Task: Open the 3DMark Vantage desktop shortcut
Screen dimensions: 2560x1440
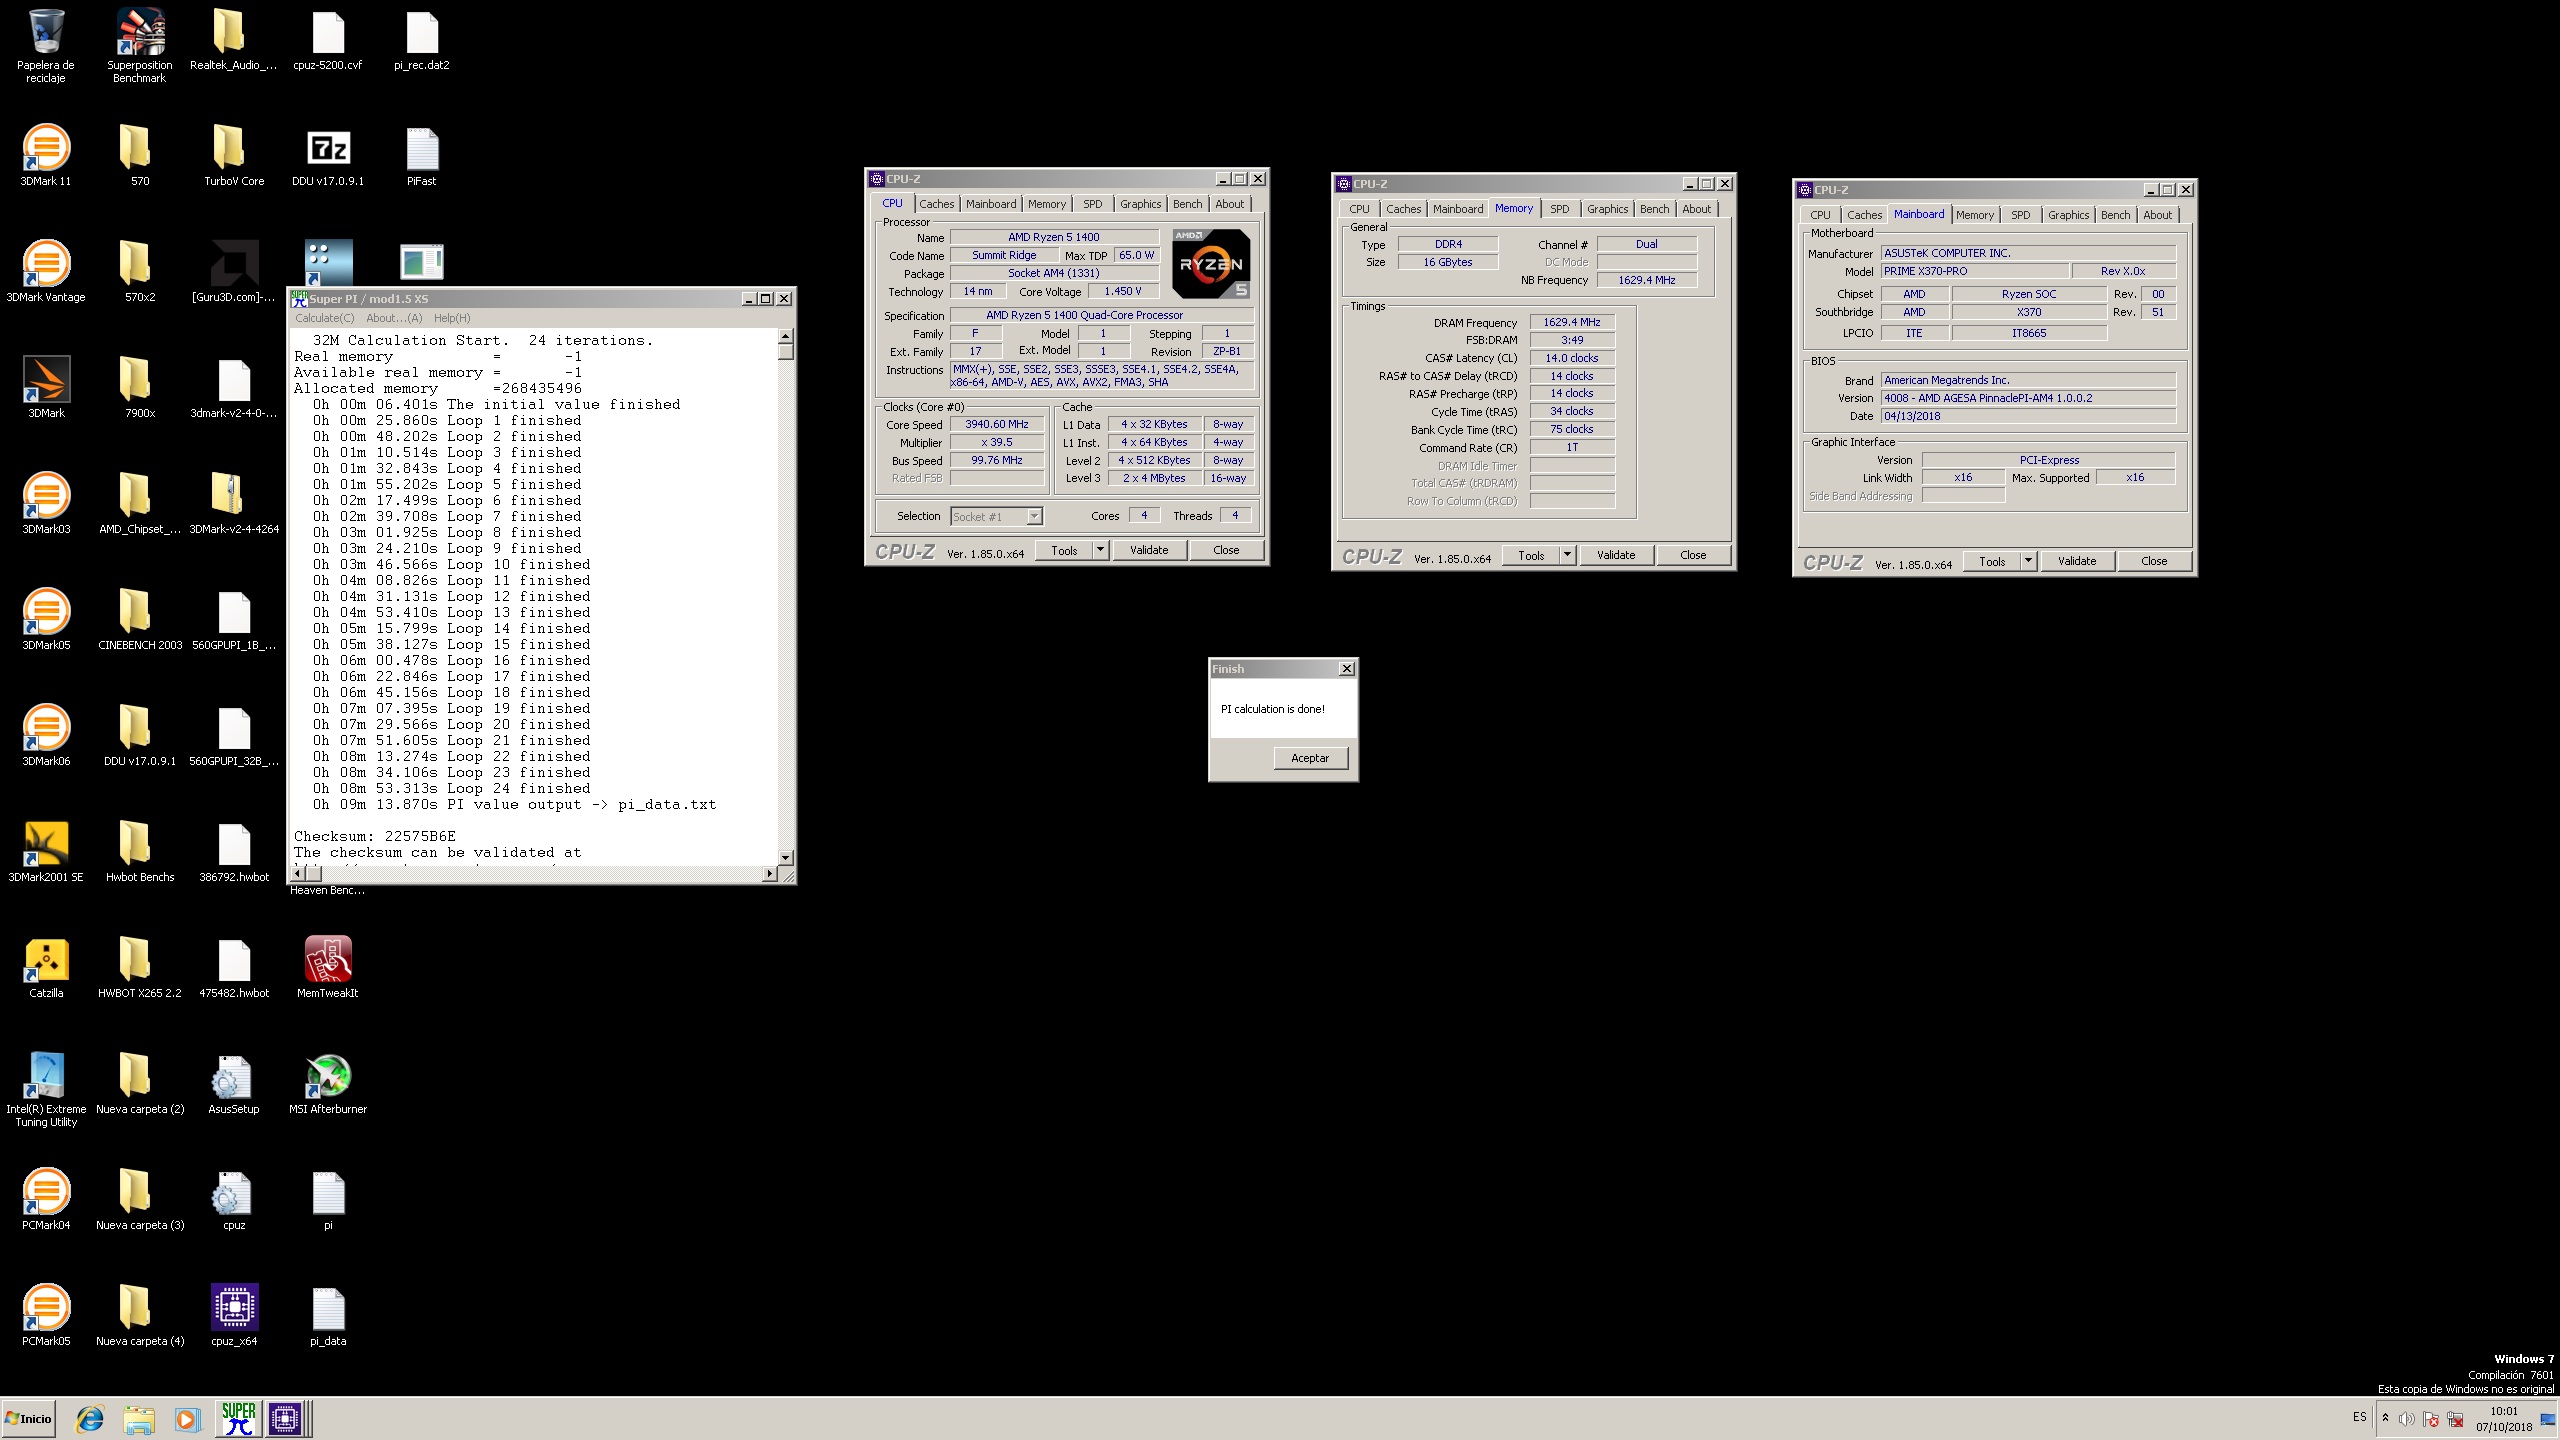Action: click(45, 271)
